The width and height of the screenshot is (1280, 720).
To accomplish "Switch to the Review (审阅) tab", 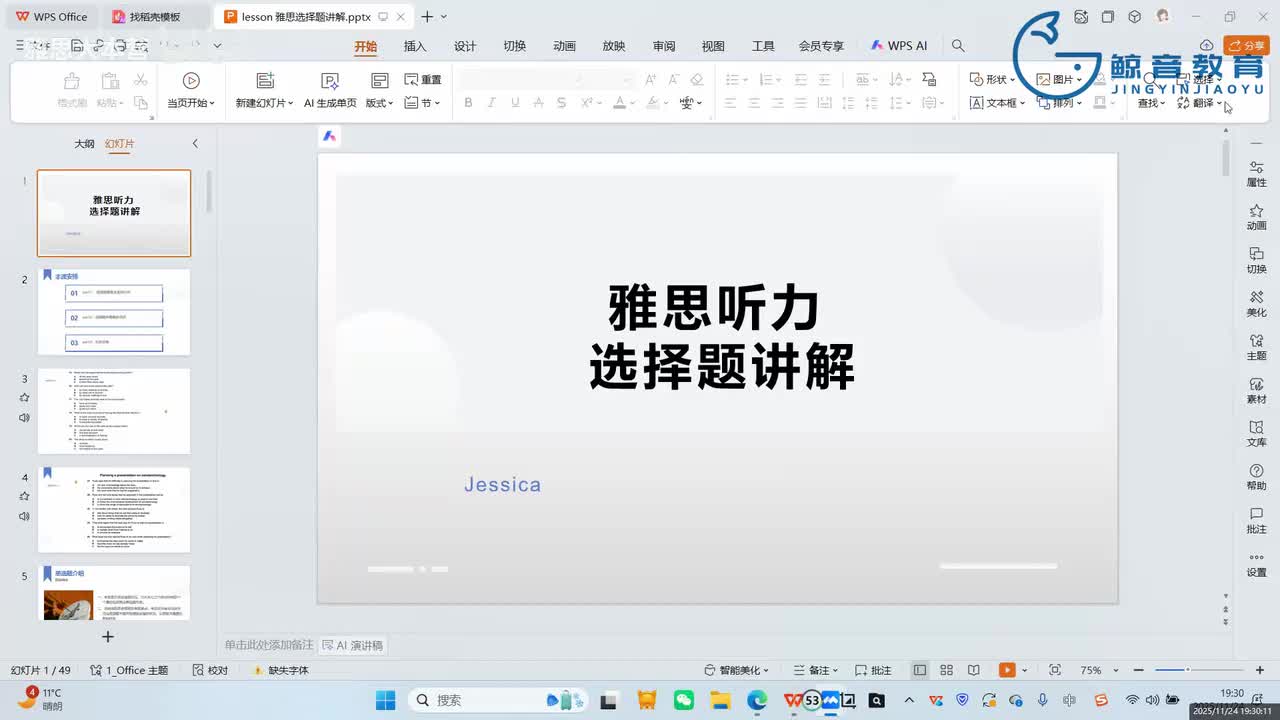I will (664, 46).
